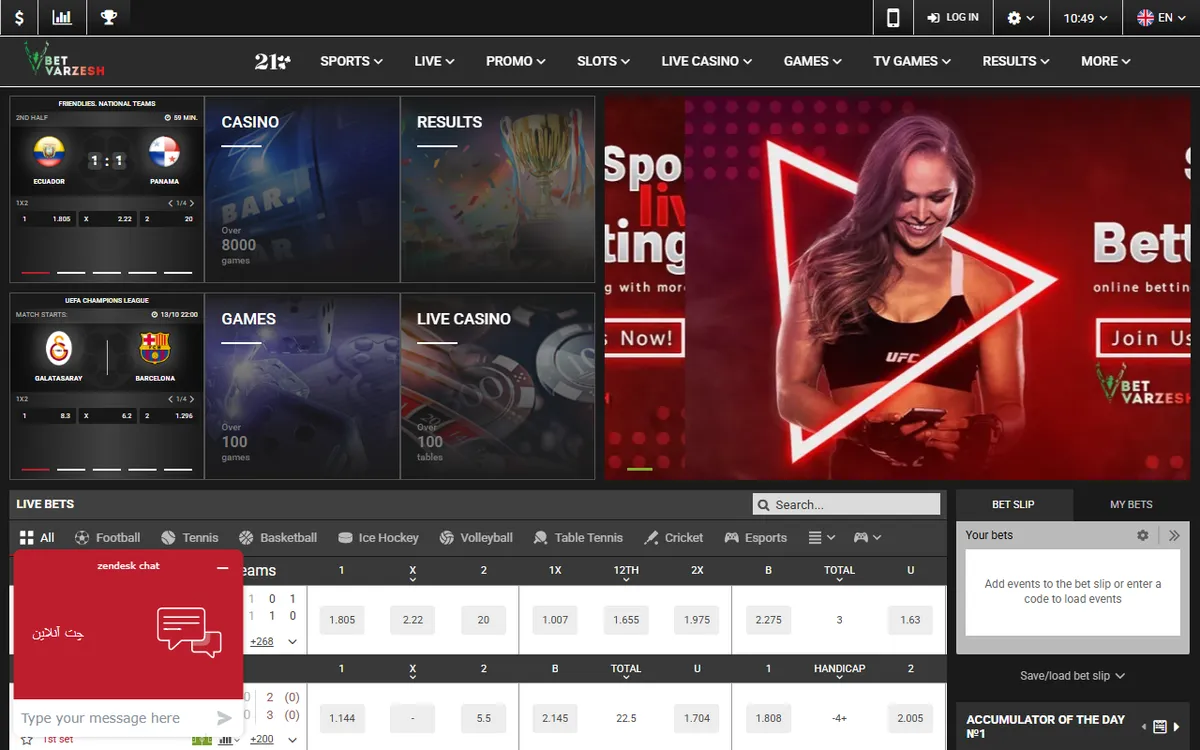
Task: Focus the live bets Search field
Action: [x=847, y=504]
